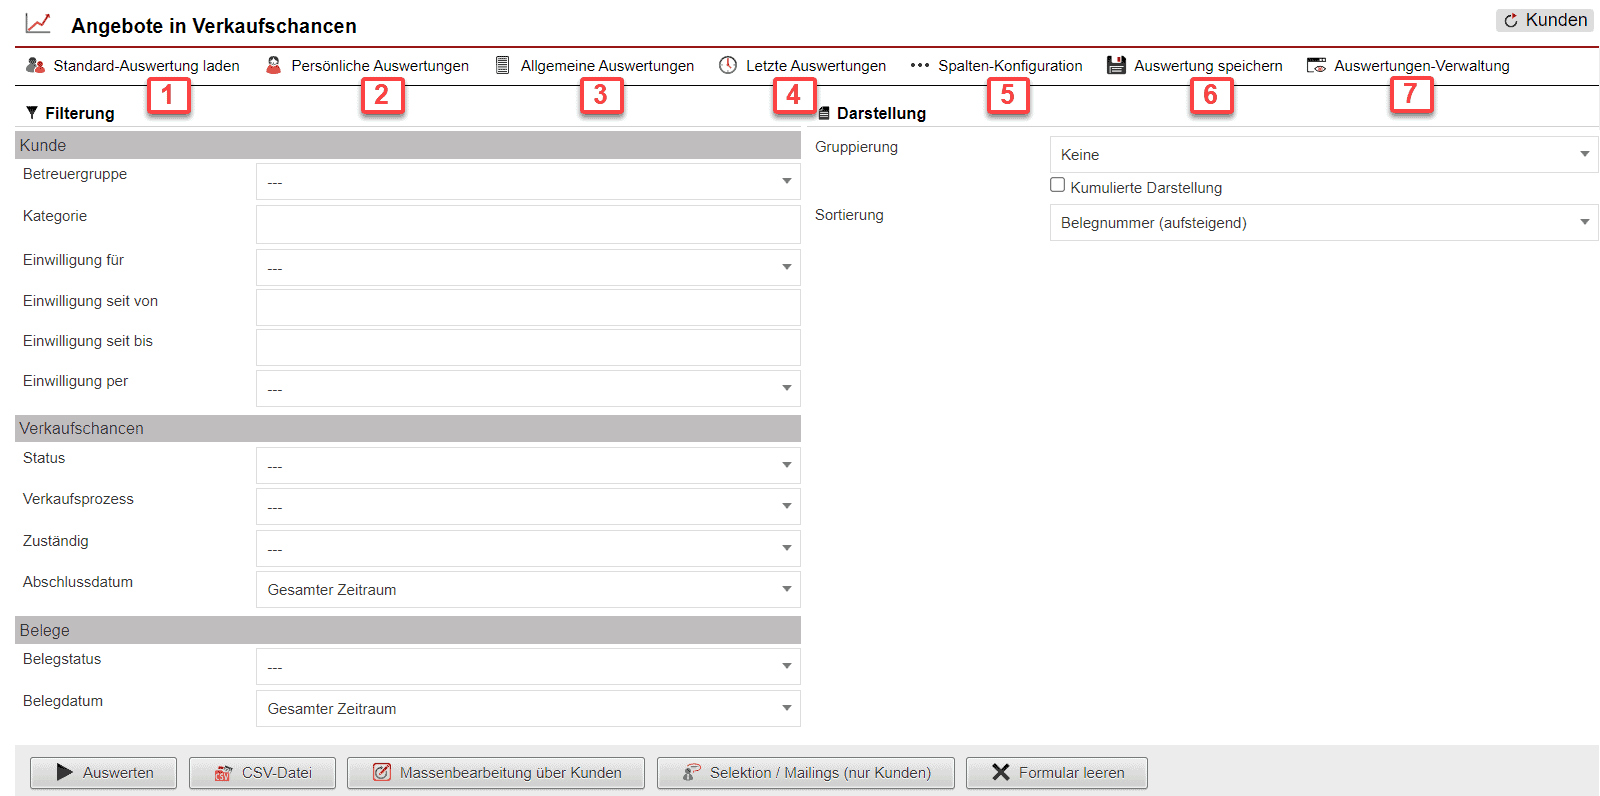Click the Spalten-Konfiguration three-dots icon
Screen dimensions: 1600x796
click(x=920, y=65)
